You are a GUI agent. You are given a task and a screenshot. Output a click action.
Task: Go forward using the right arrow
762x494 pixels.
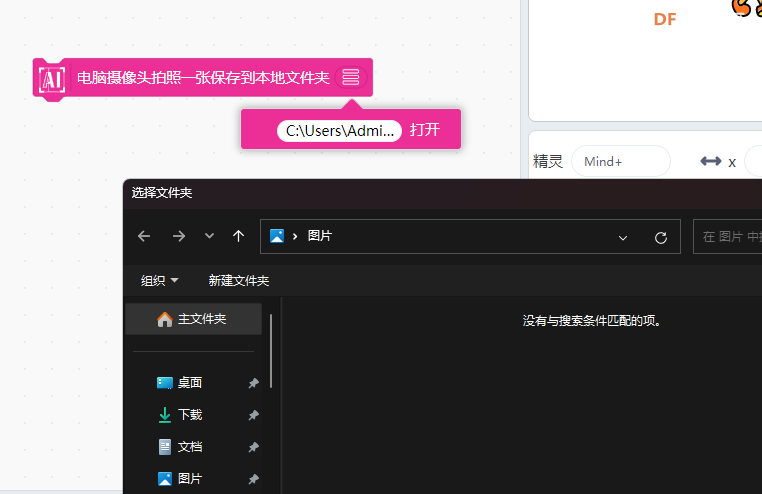179,237
